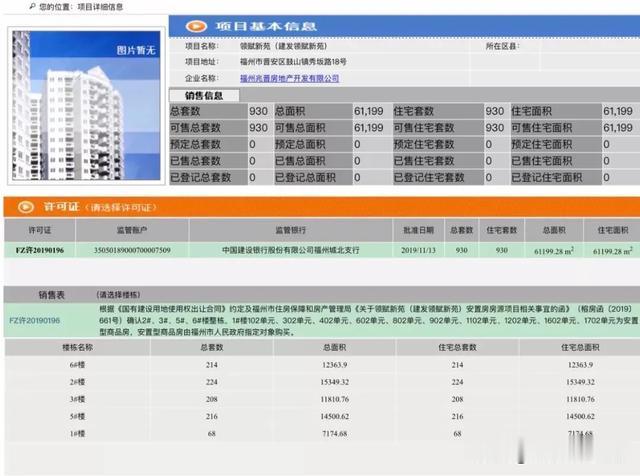Click the 楼栋名称 column header
Image resolution: width=640 pixels, height=476 pixels.
pos(77,347)
